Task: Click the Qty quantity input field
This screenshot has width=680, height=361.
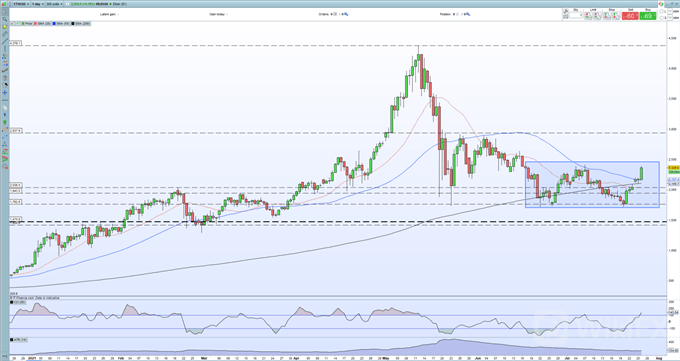Action: point(576,15)
